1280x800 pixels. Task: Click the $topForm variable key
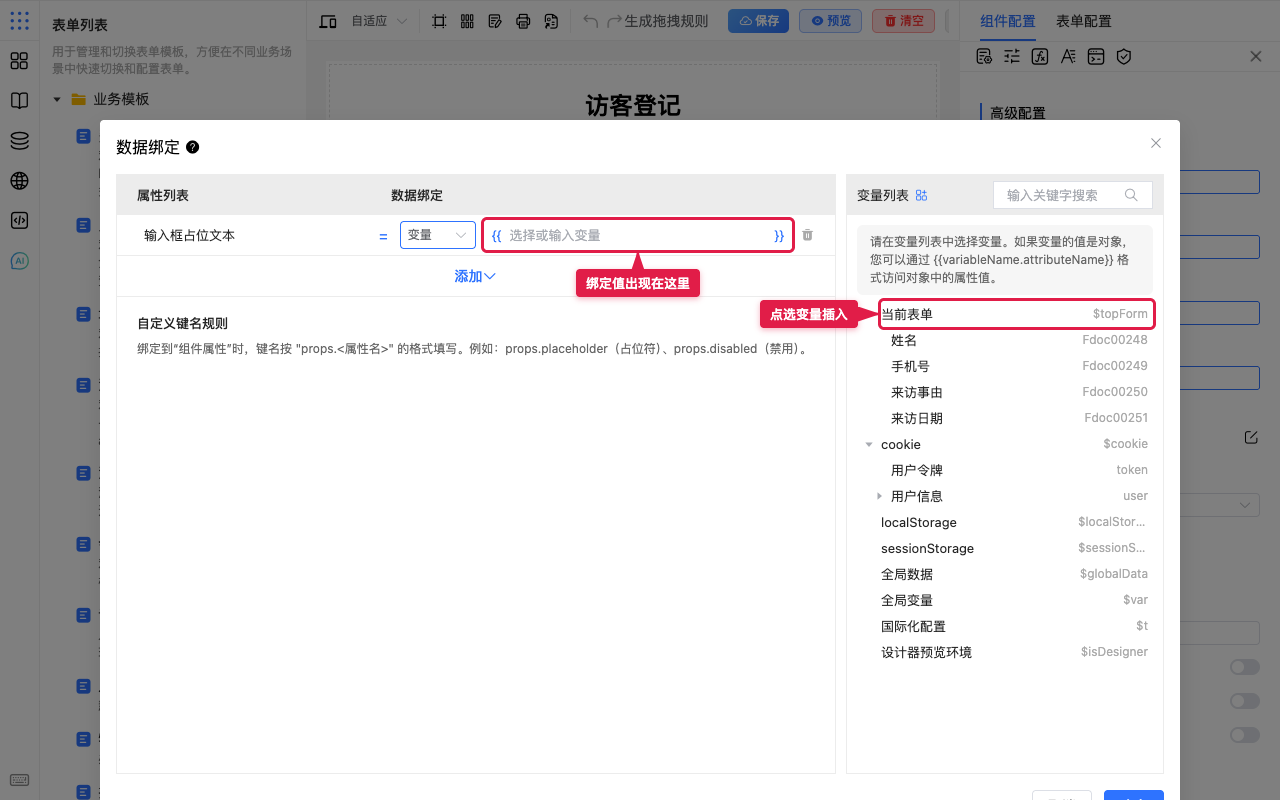[x=1120, y=314]
